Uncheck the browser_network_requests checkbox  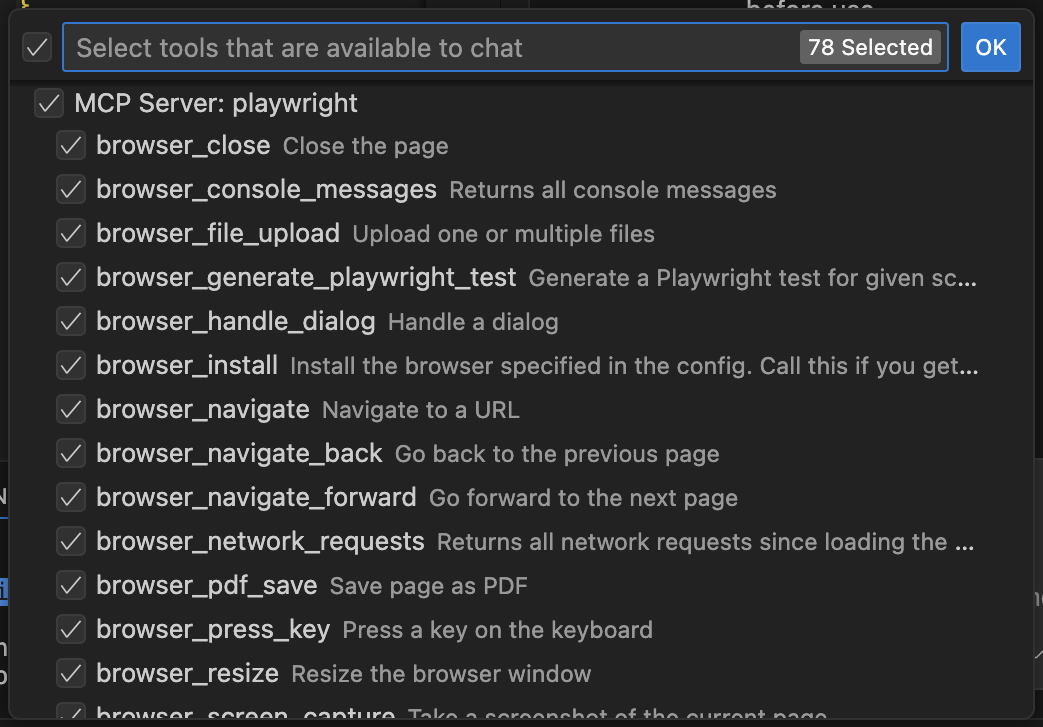71,541
